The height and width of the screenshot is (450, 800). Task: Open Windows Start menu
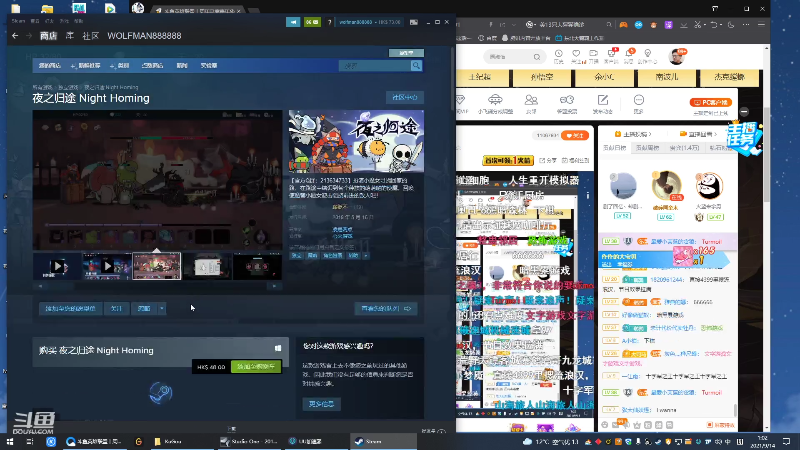pyautogui.click(x=10, y=441)
